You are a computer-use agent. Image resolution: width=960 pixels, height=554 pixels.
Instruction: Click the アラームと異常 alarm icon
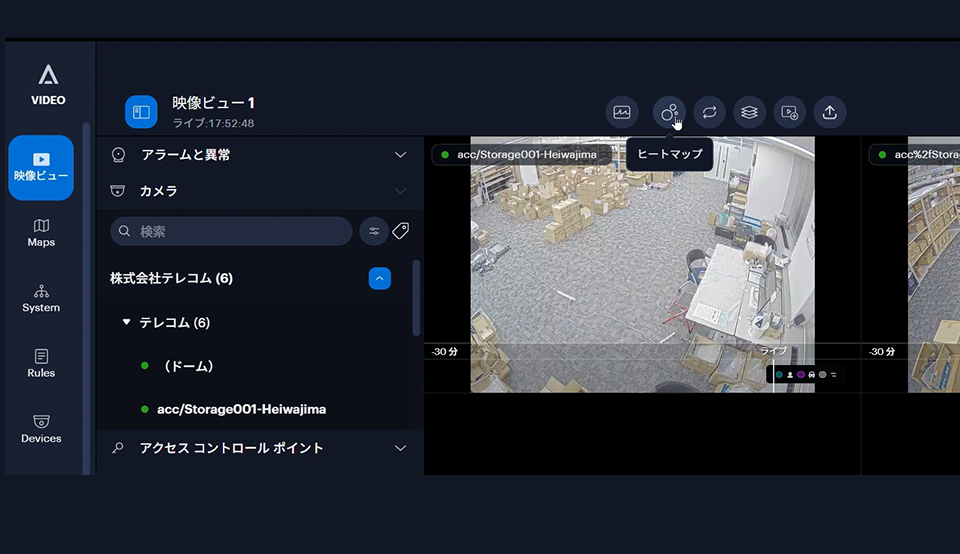(118, 155)
